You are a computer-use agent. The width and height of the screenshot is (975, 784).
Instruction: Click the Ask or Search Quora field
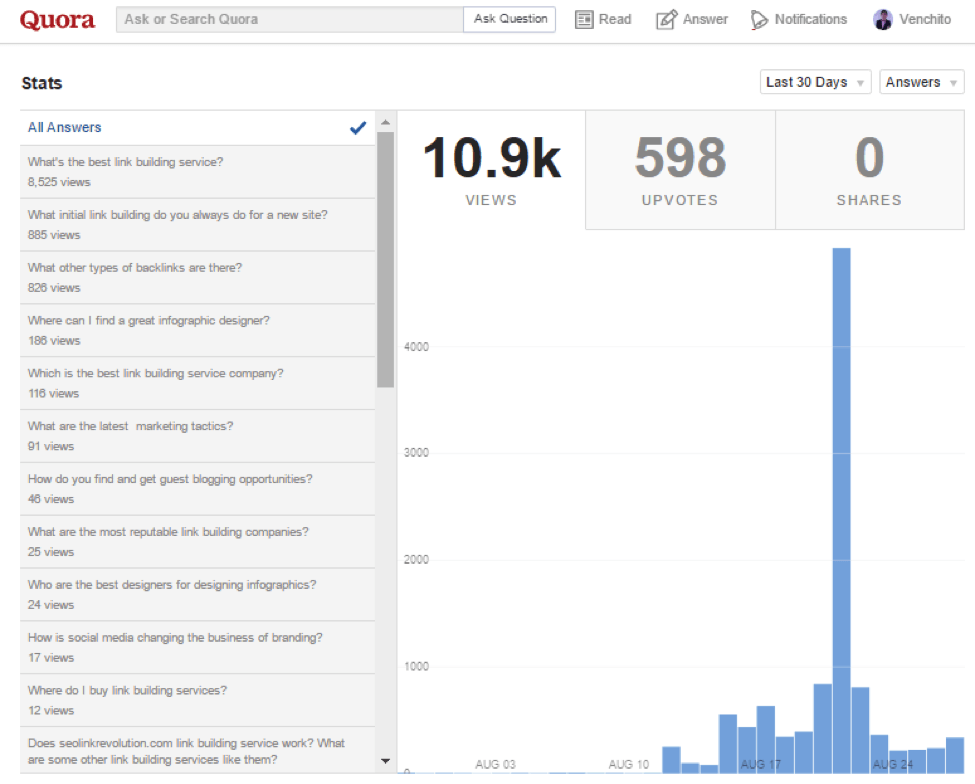click(x=290, y=19)
